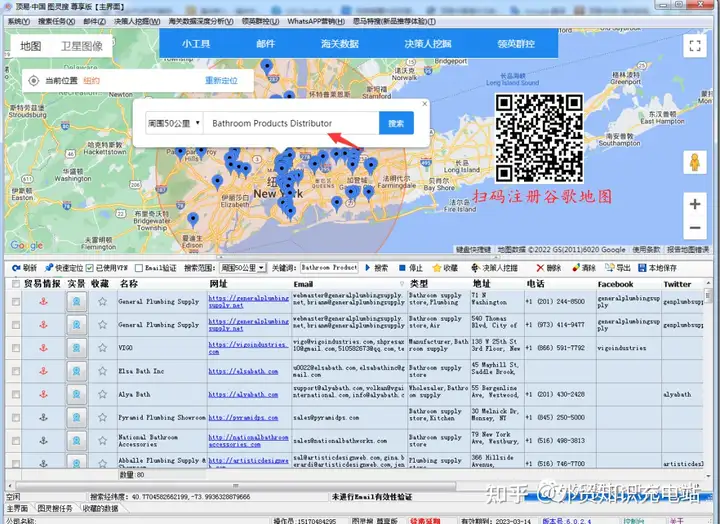Start search with the toolbar 搜索 play icon
720x524 pixels.
tap(367, 268)
